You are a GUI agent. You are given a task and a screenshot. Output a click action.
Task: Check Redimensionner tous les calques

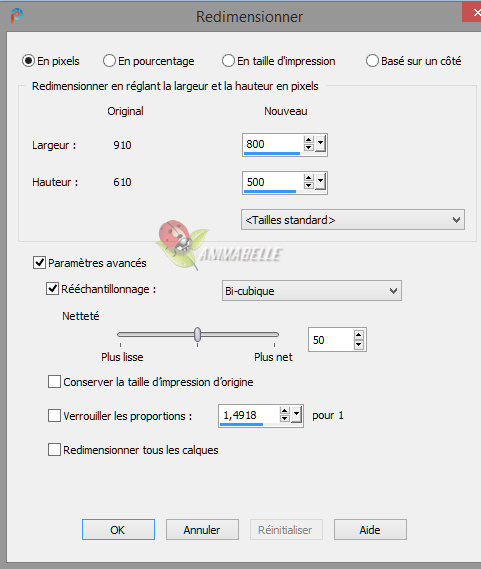tap(54, 450)
